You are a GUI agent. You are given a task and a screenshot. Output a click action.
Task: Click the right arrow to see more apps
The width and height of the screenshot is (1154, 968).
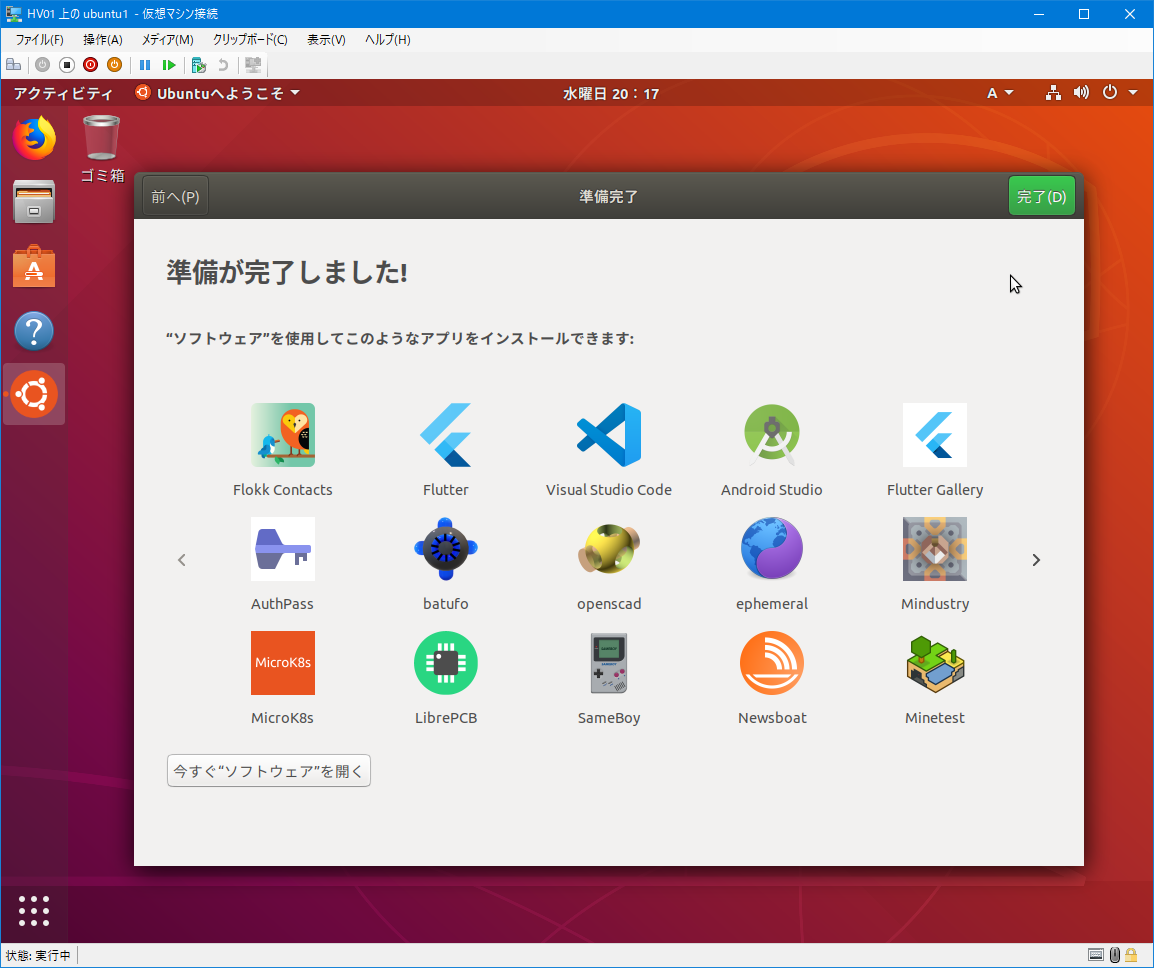point(1036,560)
